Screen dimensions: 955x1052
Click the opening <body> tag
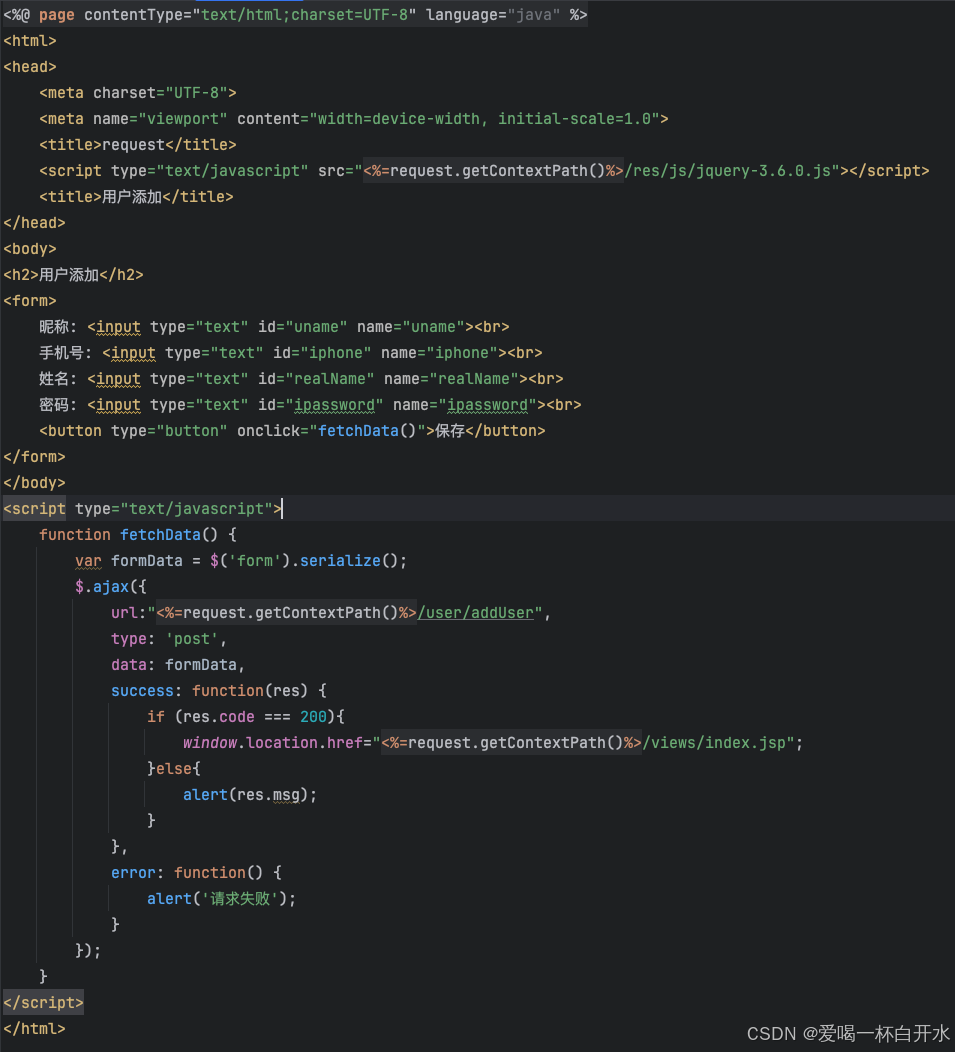pyautogui.click(x=30, y=249)
